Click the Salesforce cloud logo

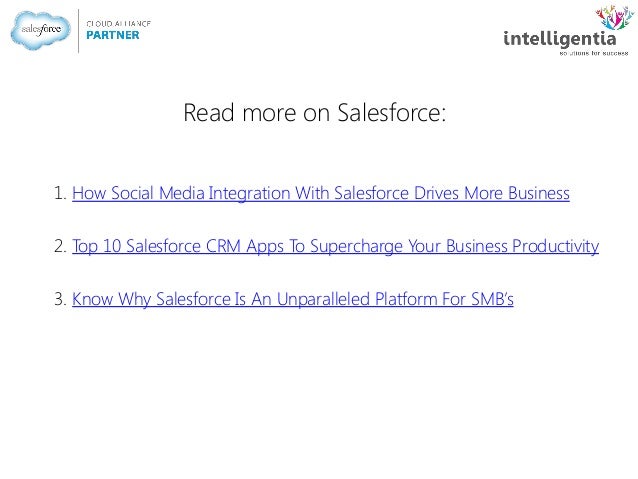(42, 29)
